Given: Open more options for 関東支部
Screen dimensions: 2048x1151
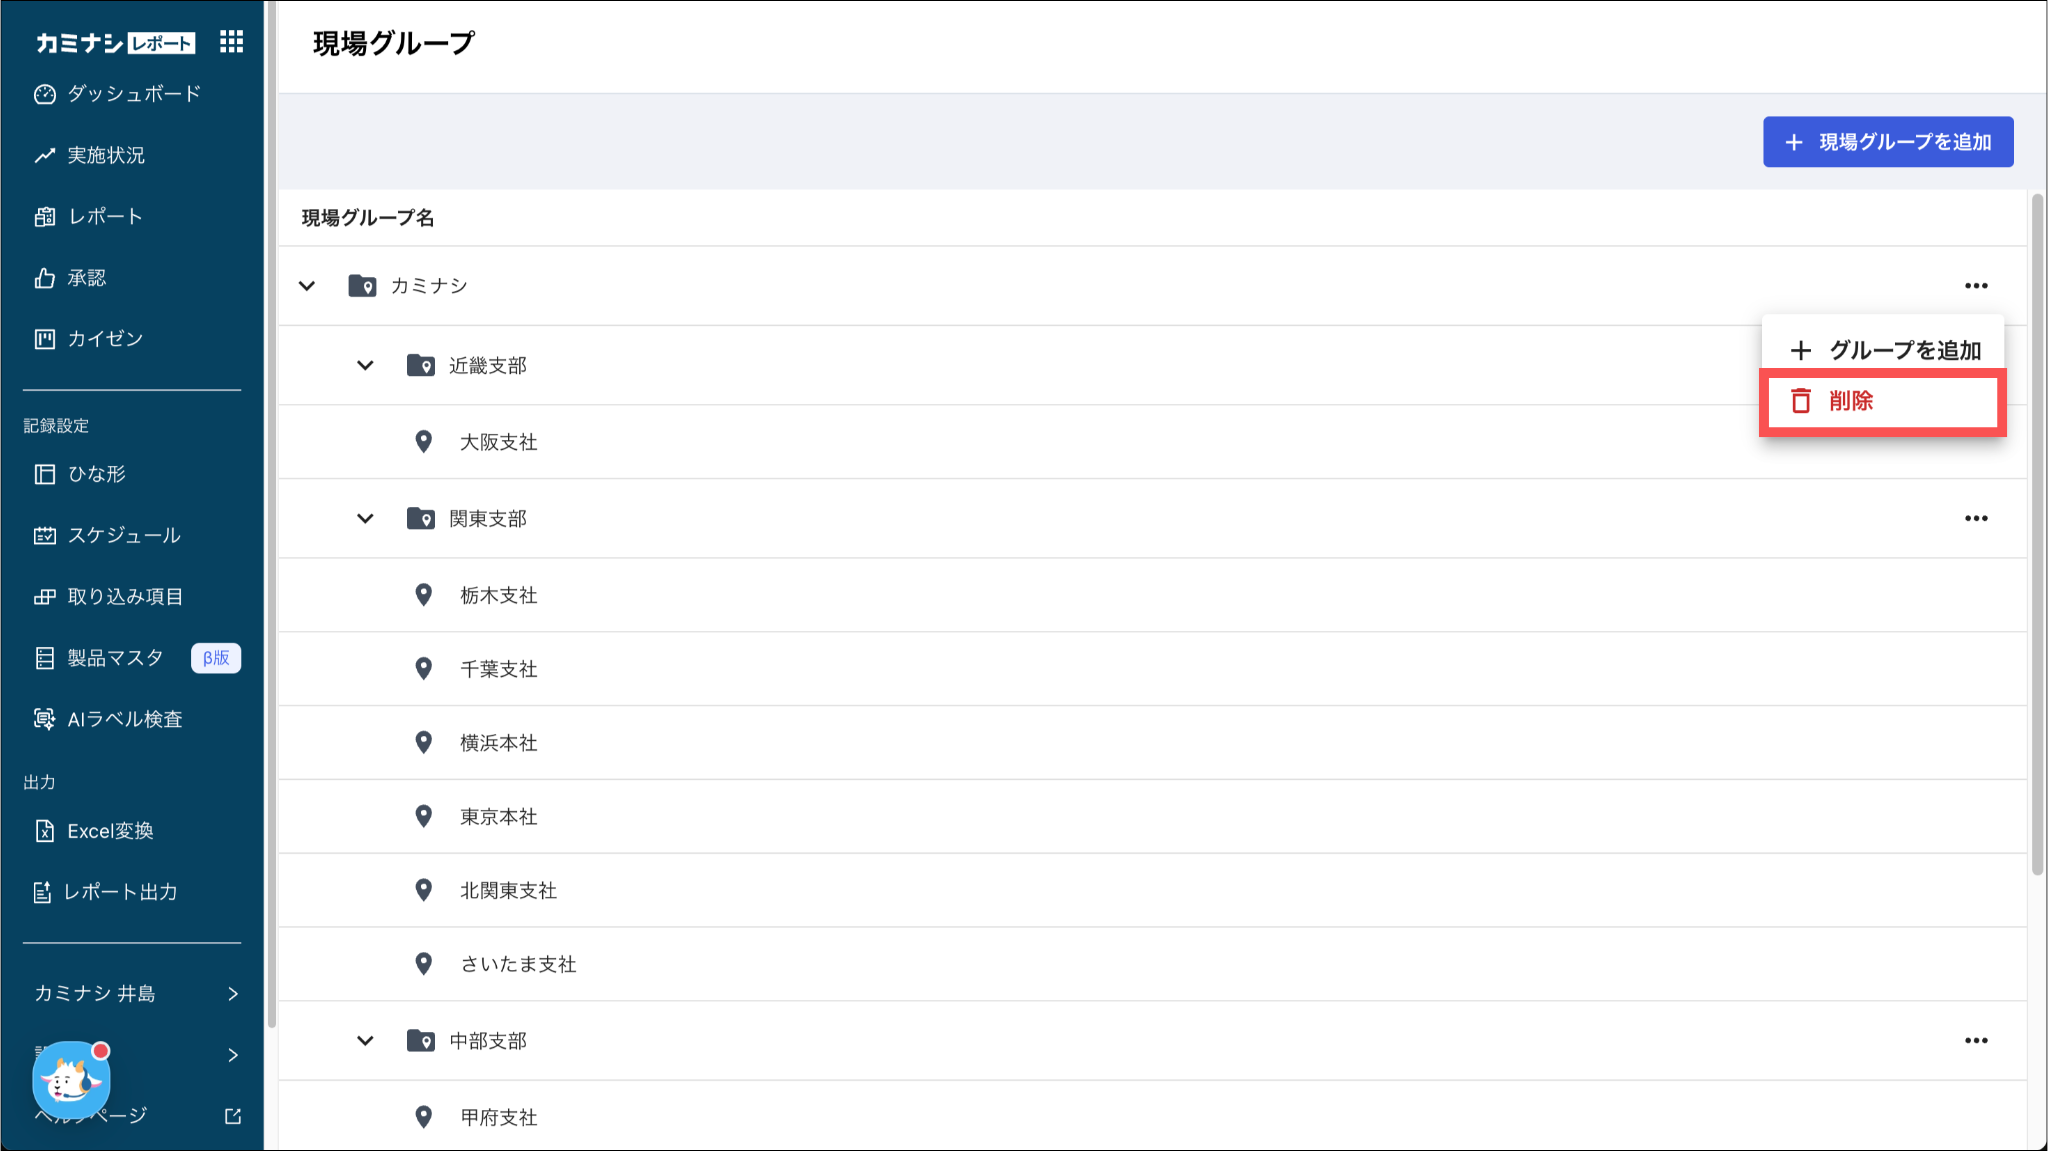Looking at the screenshot, I should [x=1976, y=518].
